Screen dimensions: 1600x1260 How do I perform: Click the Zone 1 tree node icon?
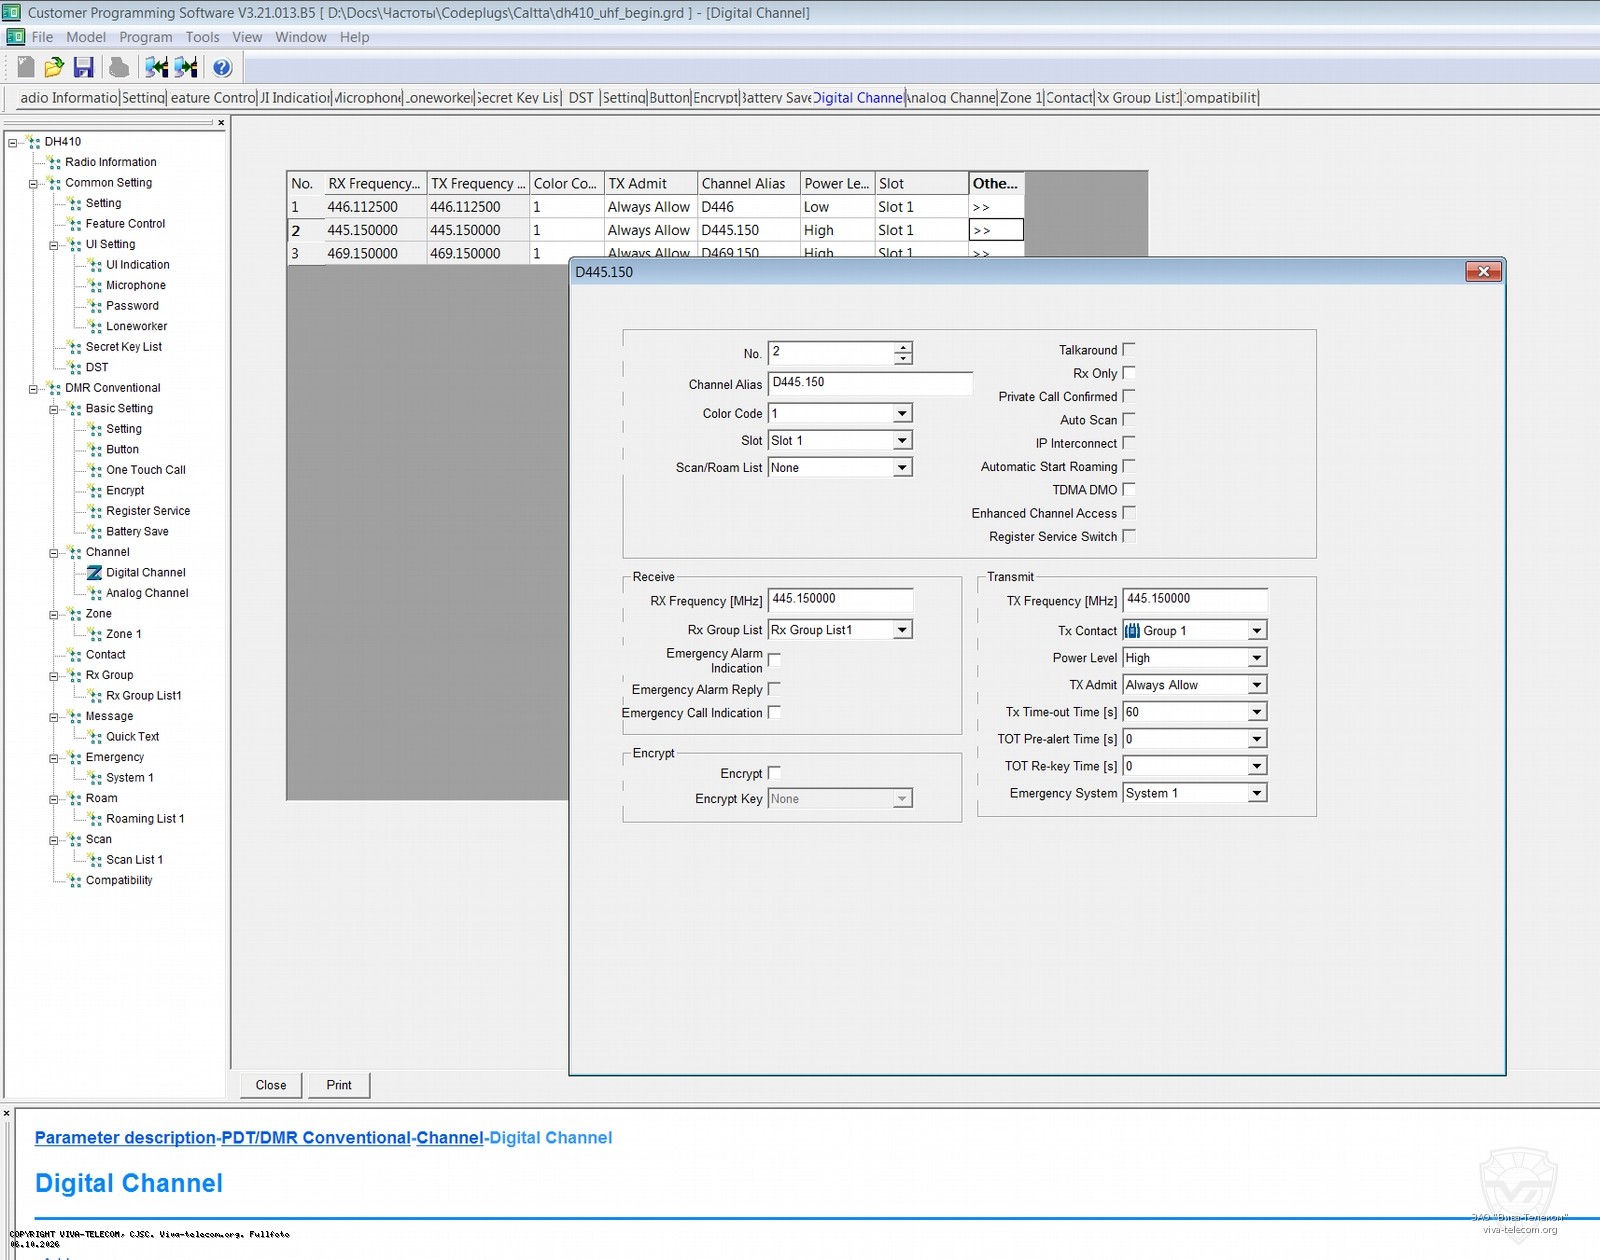coord(95,634)
